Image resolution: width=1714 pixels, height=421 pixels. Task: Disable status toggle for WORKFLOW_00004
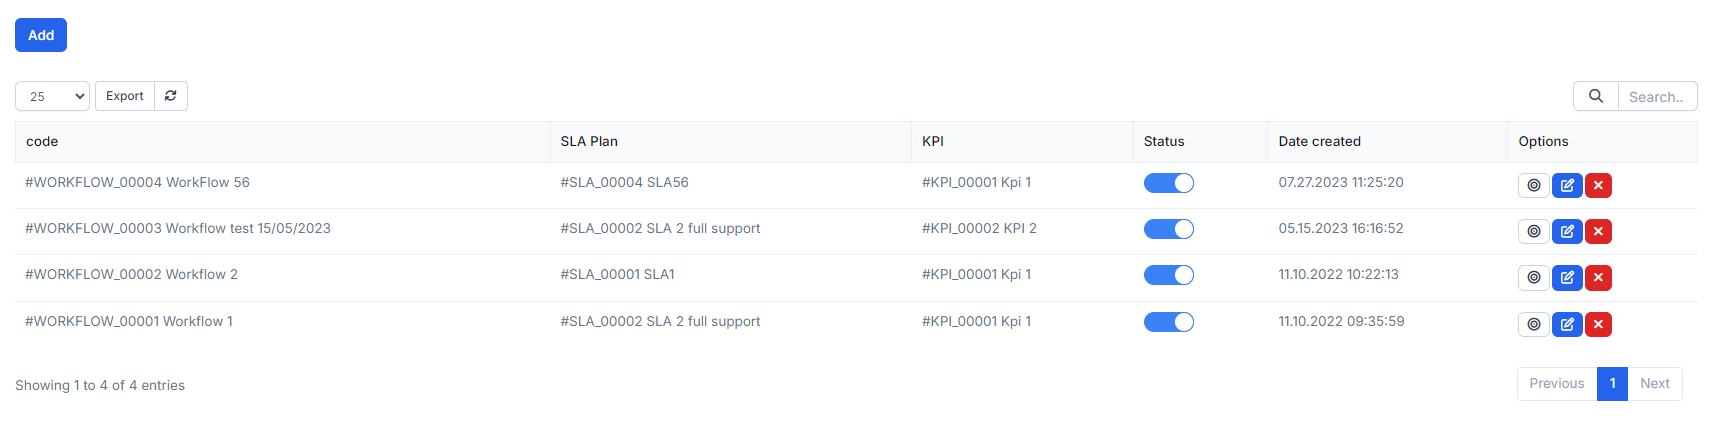(x=1168, y=183)
